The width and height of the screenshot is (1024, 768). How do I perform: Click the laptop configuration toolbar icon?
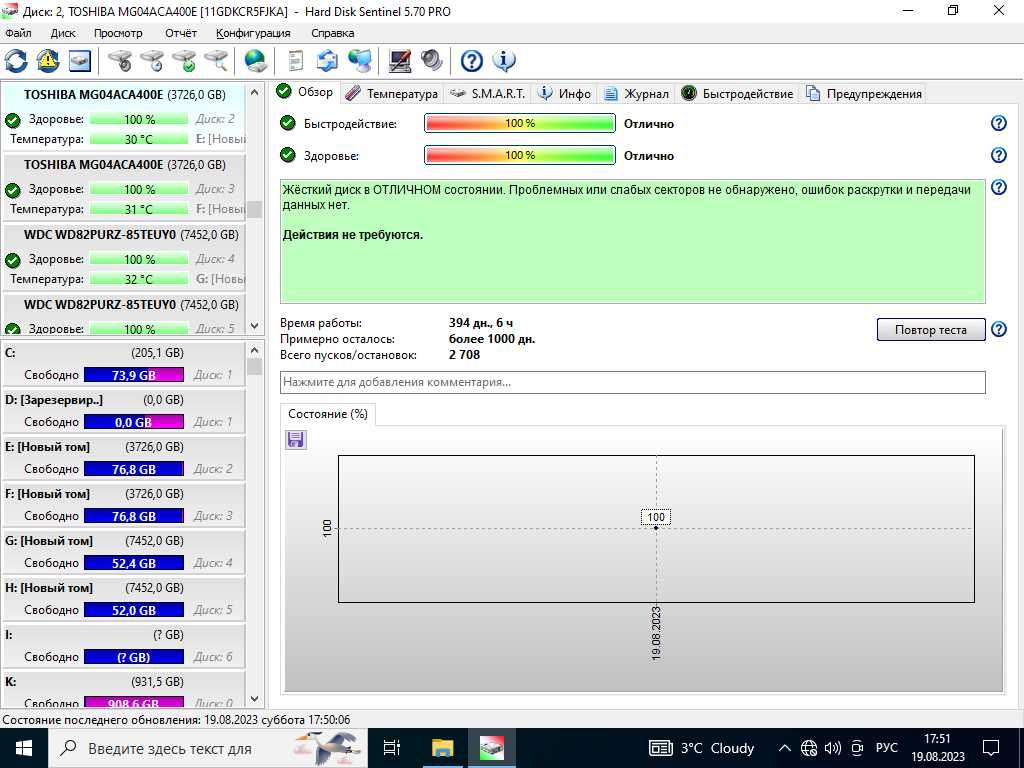tap(400, 61)
